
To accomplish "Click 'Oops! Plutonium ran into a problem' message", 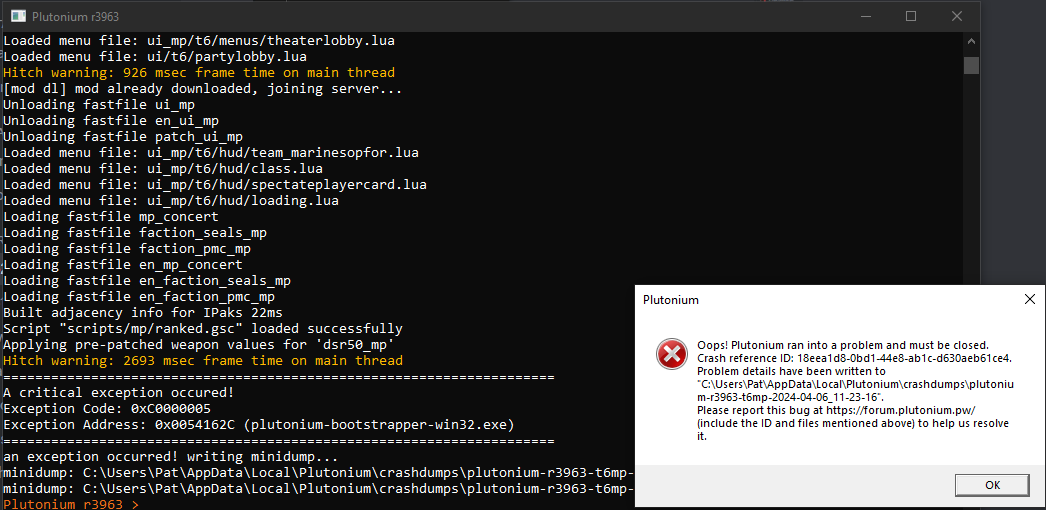I will pos(843,345).
